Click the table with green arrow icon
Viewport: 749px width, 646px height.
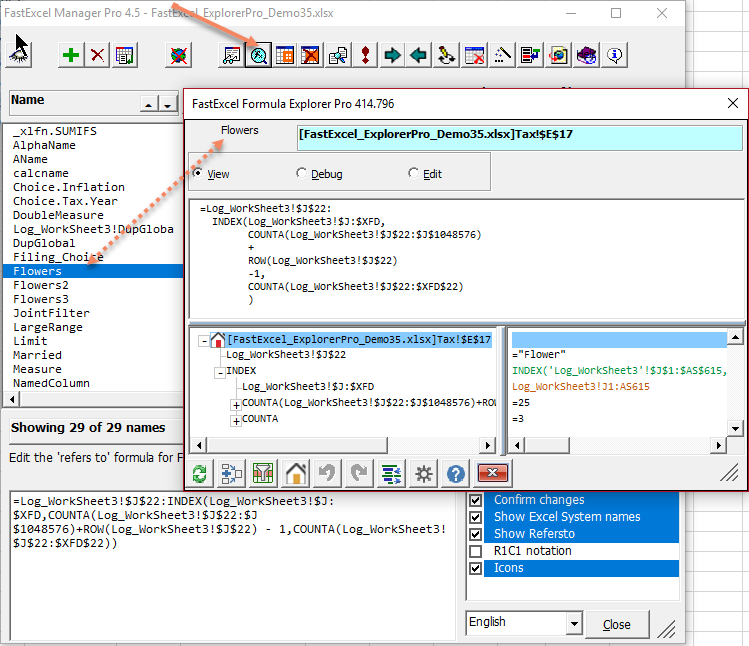click(125, 55)
